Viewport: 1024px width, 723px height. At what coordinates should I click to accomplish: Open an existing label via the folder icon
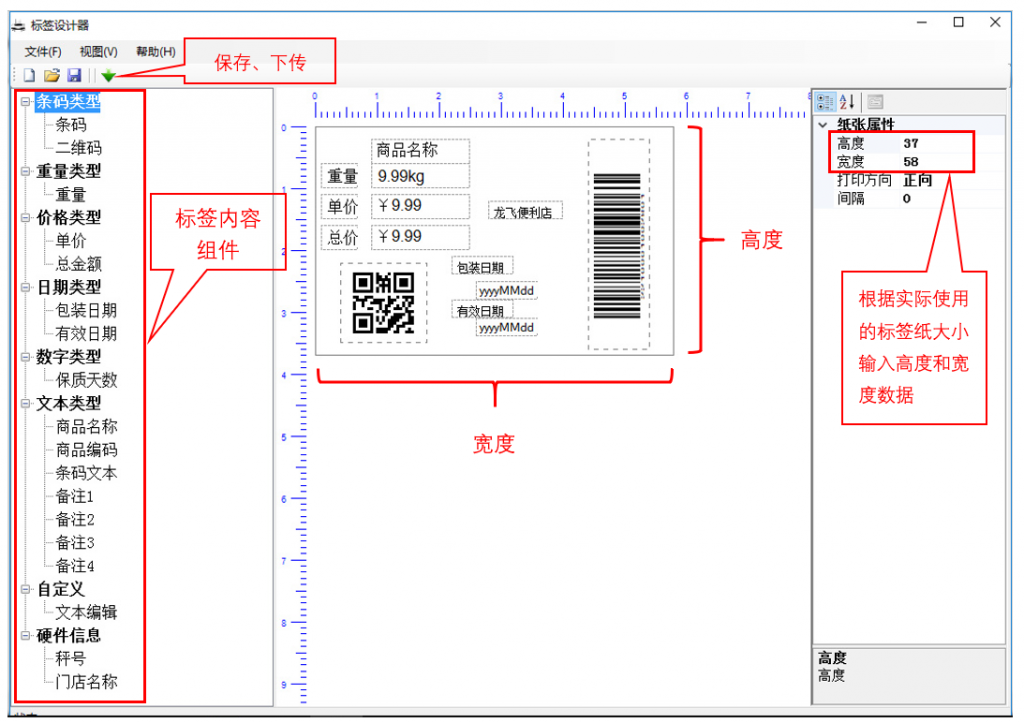point(52,74)
